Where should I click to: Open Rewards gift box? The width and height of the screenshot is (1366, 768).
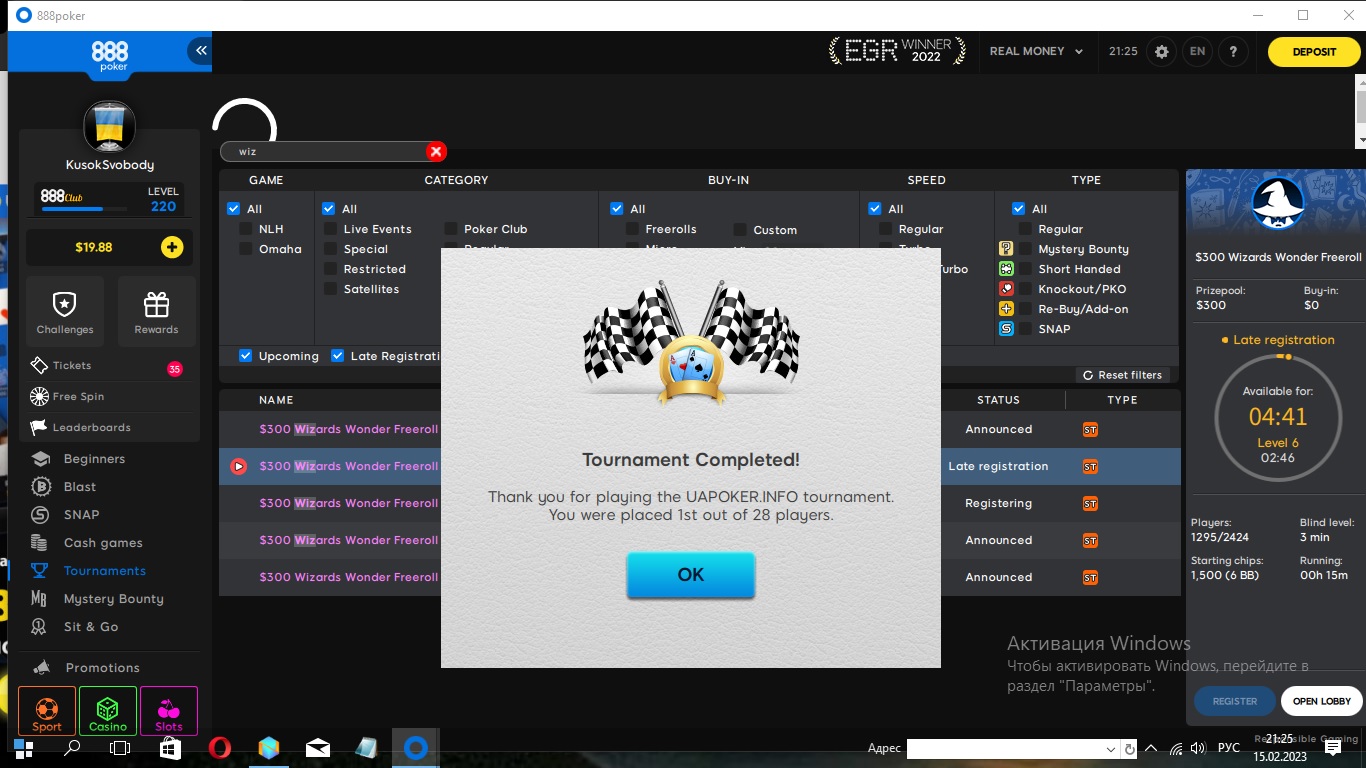click(156, 311)
